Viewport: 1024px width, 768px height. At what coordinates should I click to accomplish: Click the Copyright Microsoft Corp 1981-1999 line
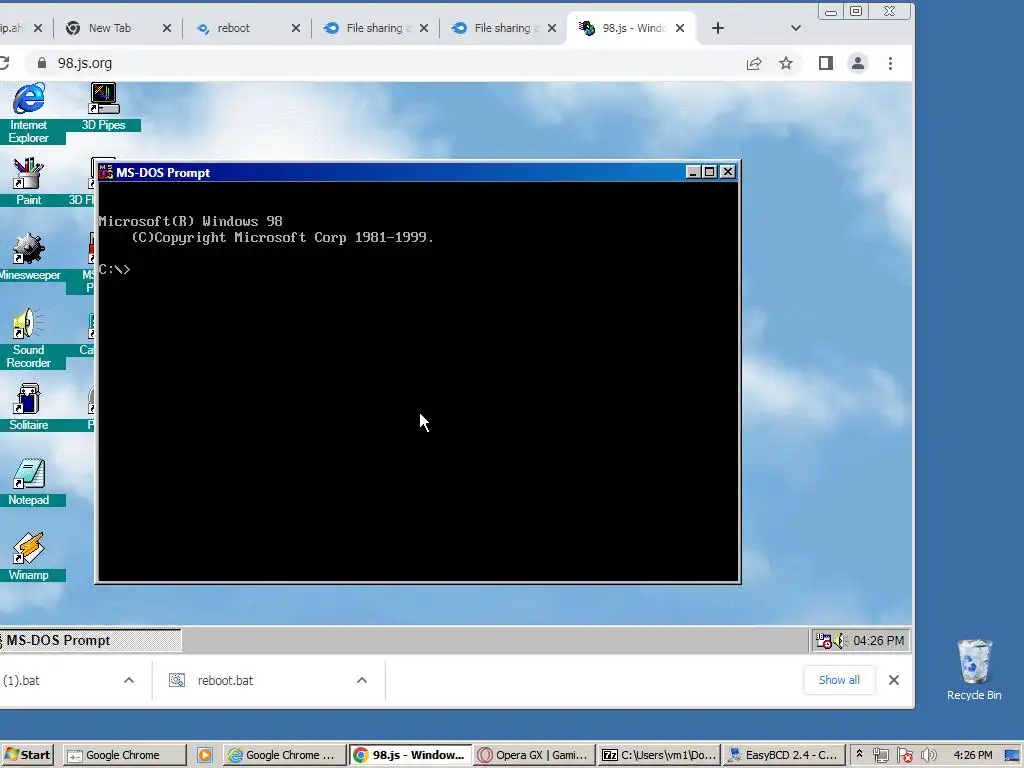coord(283,237)
